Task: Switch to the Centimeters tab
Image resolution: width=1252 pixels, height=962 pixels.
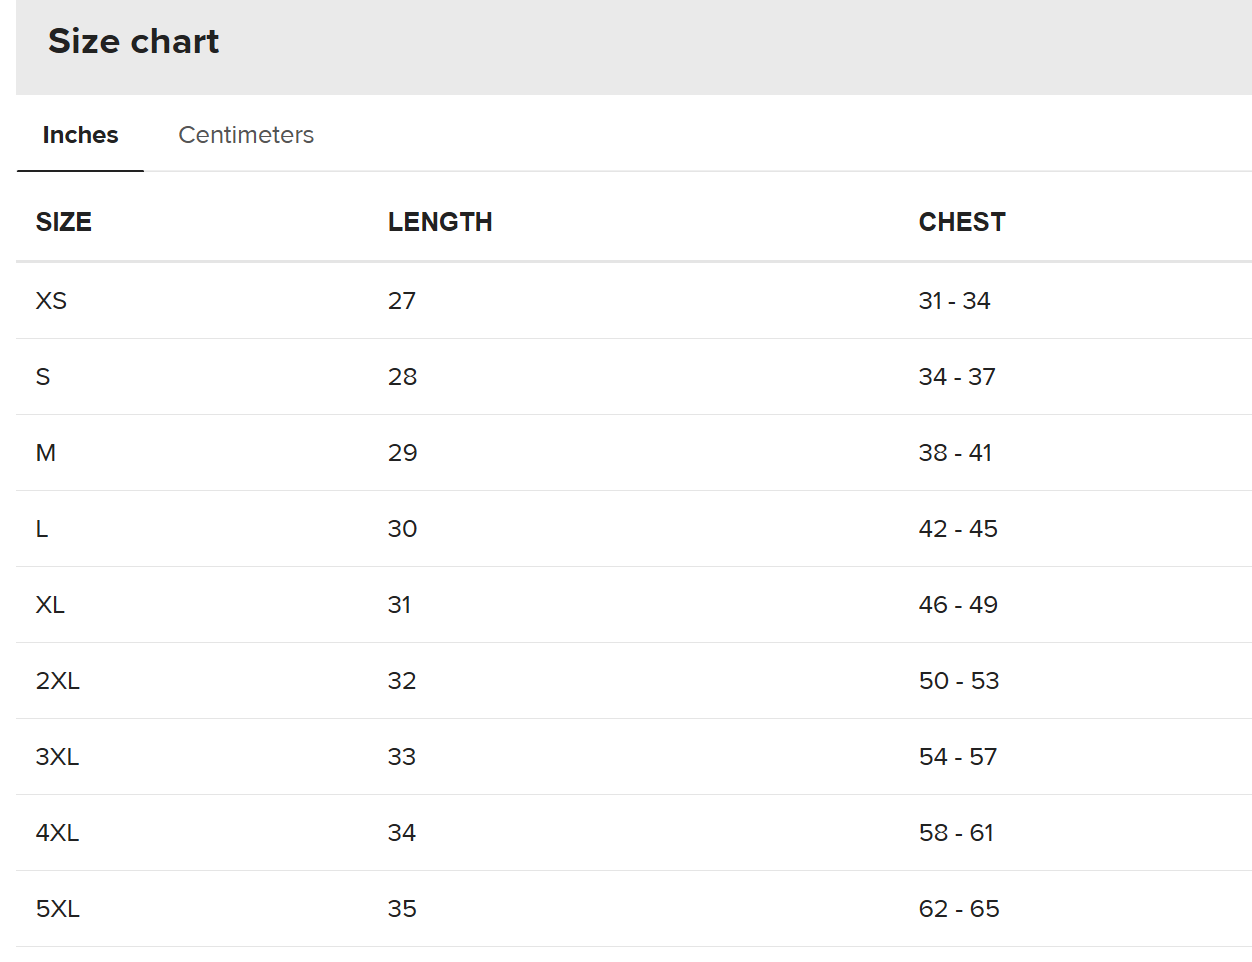Action: (246, 135)
